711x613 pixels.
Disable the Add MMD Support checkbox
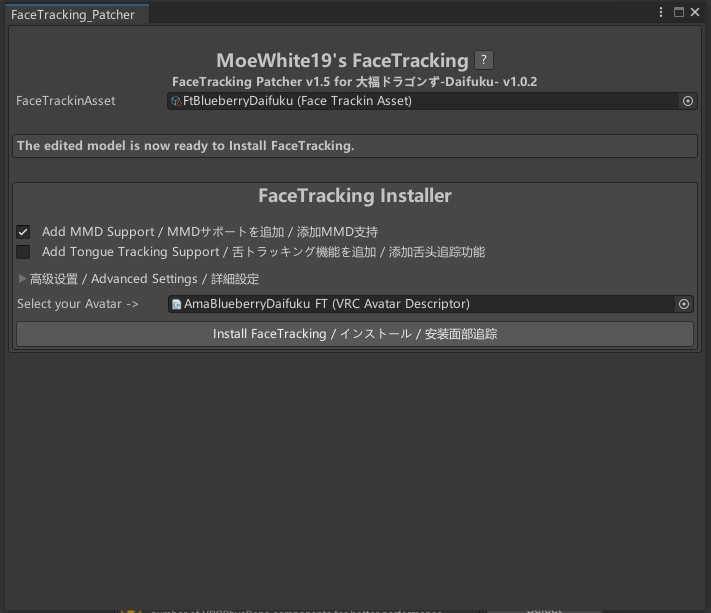pos(23,232)
